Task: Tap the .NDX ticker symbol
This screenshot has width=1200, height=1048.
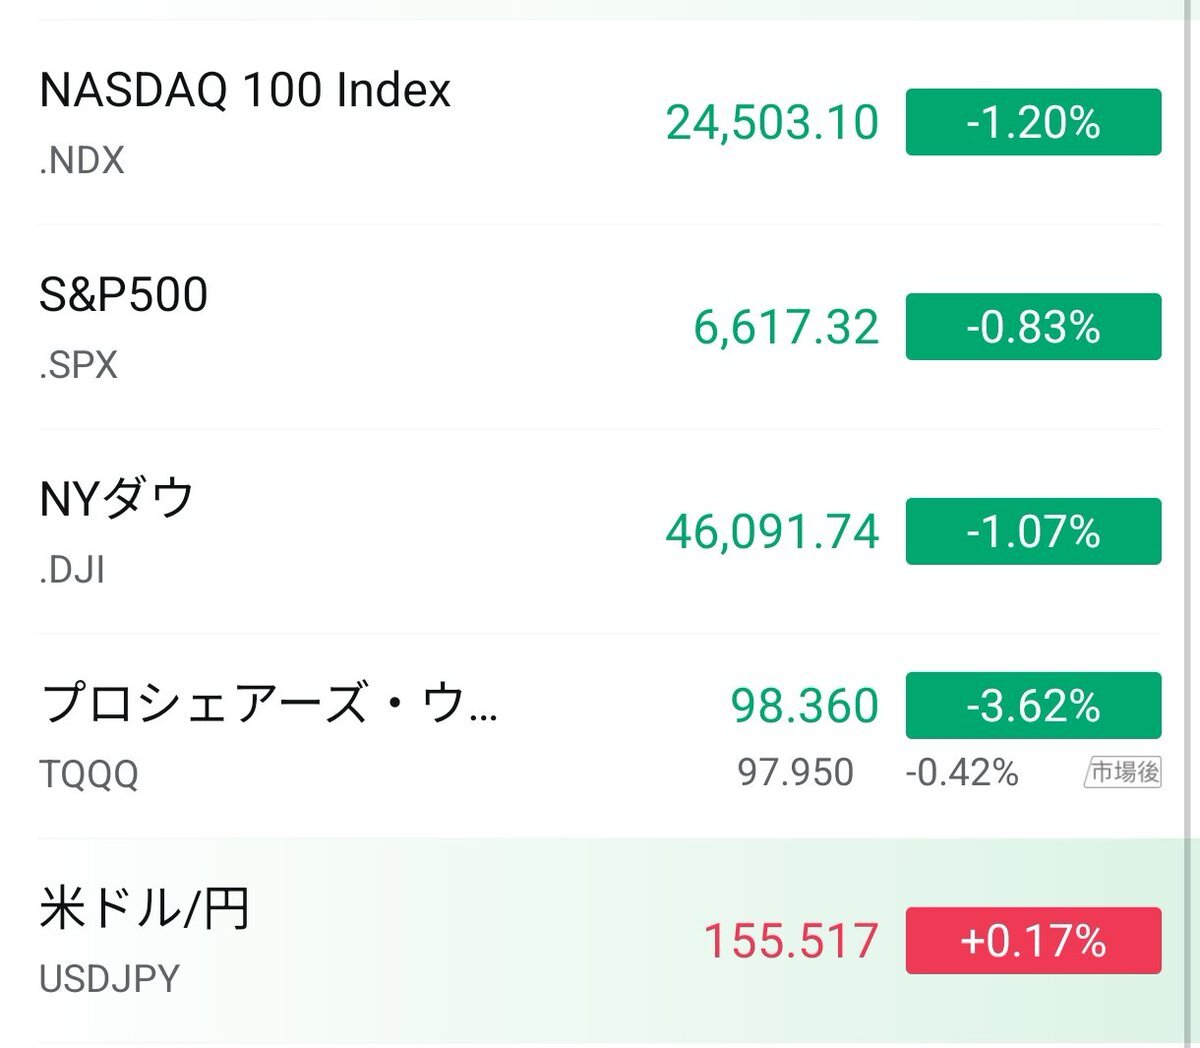Action: (x=82, y=160)
